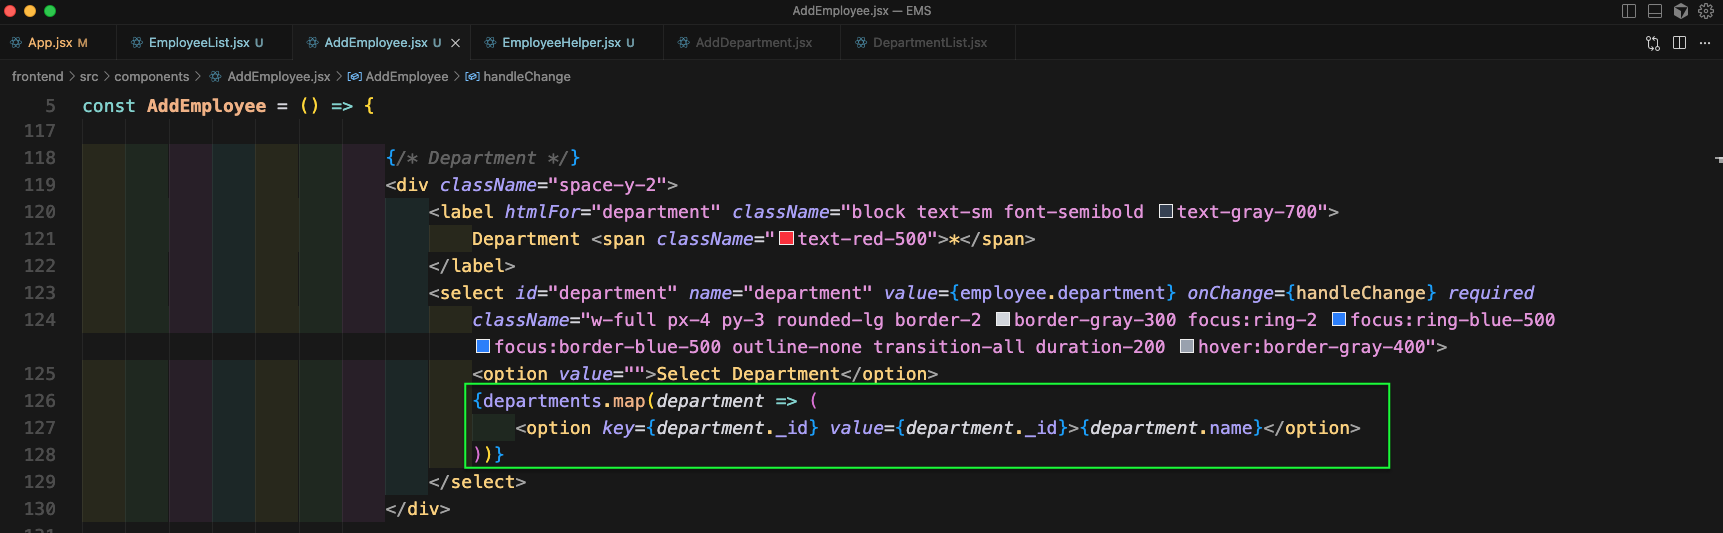
Task: Jump to sticky line const AddEmployee
Action: click(x=228, y=106)
